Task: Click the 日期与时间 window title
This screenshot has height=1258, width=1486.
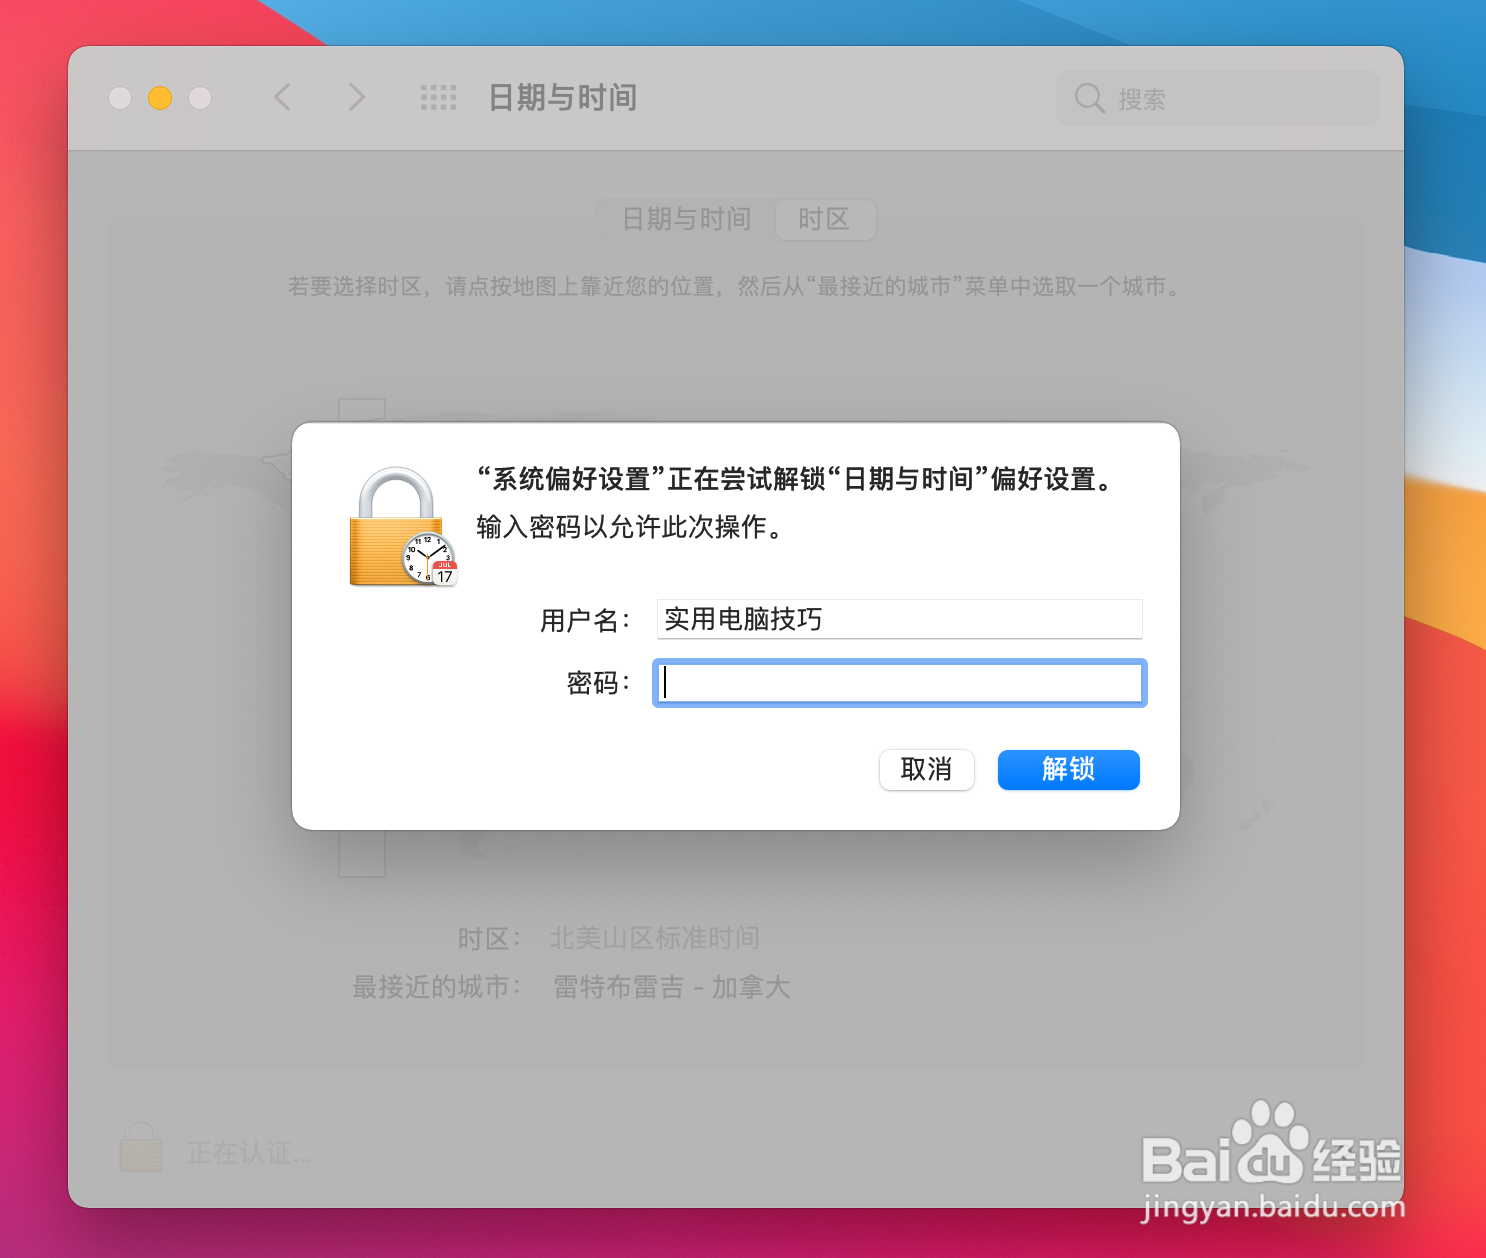Action: tap(562, 97)
